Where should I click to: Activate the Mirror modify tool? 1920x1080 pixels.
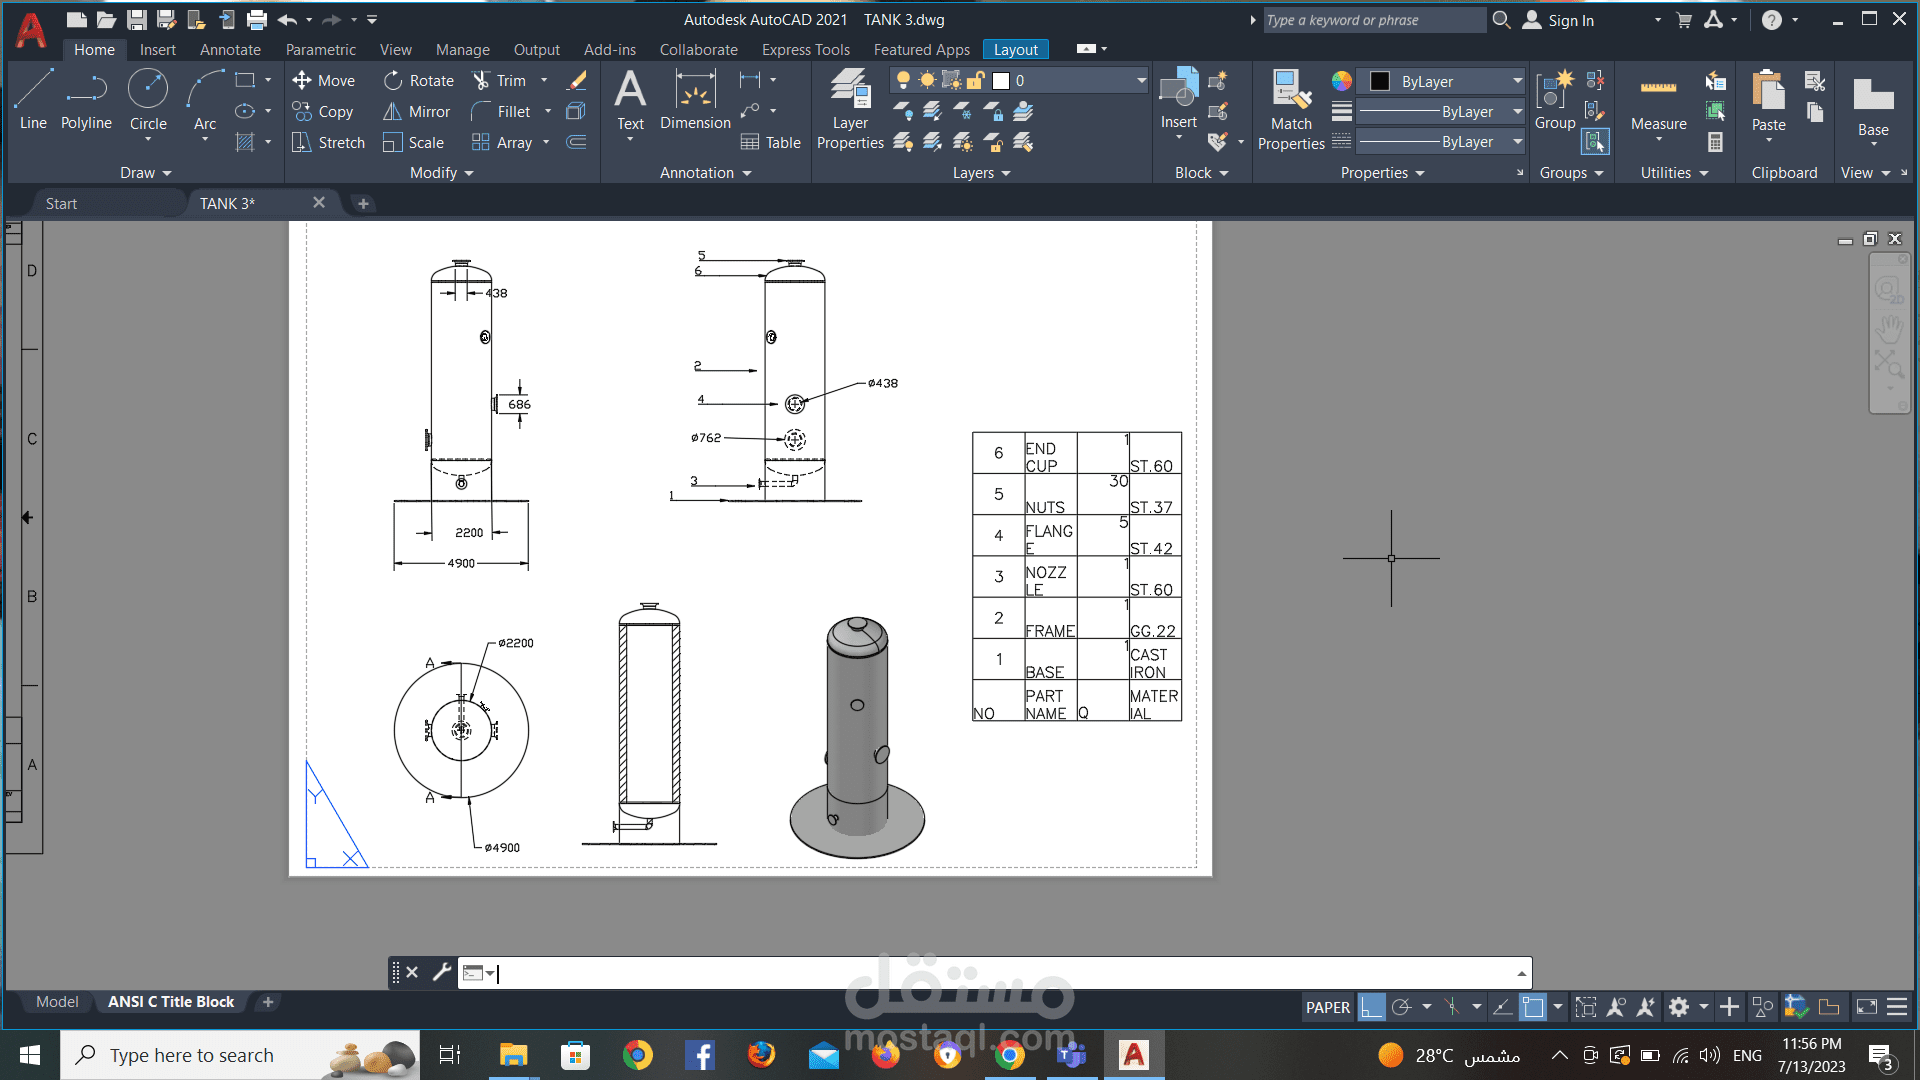(417, 112)
